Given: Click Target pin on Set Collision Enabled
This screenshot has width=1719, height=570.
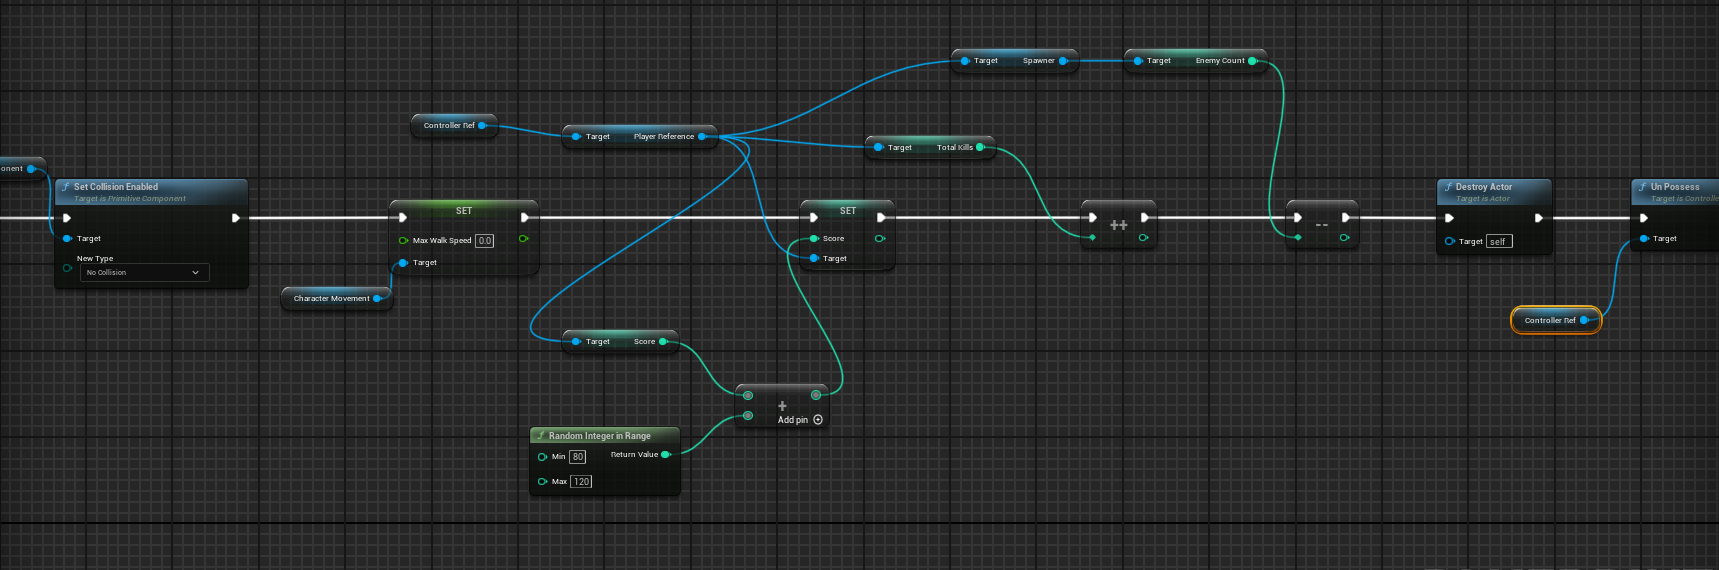Looking at the screenshot, I should 67,238.
